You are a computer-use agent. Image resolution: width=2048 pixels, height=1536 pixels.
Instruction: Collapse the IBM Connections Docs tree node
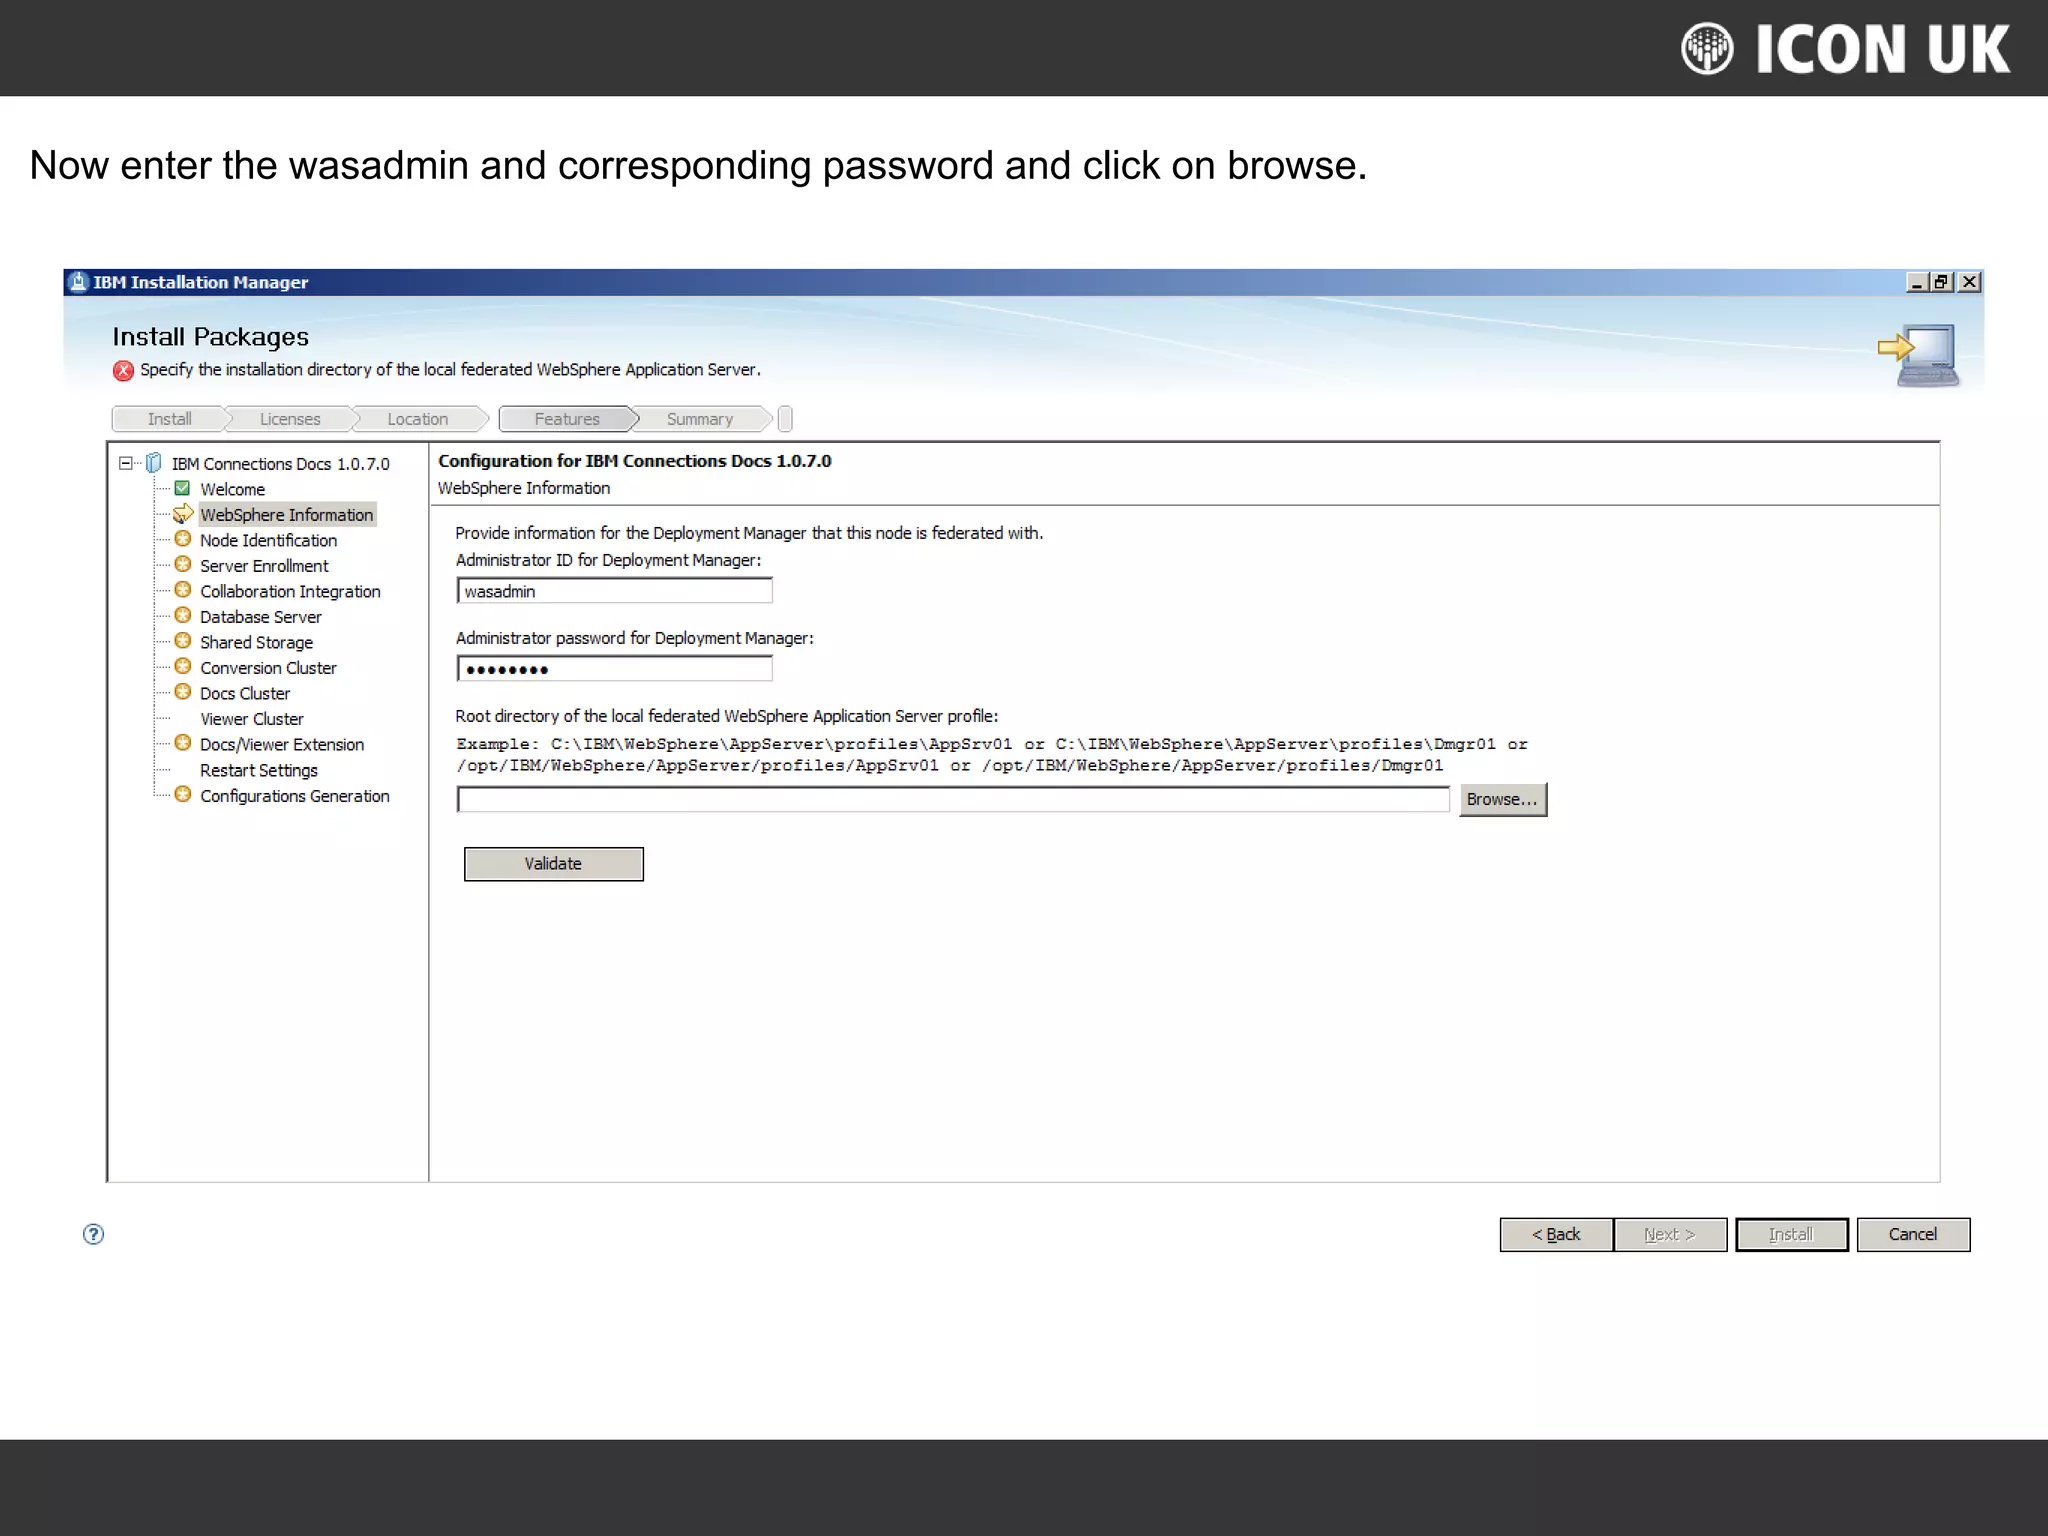coord(126,463)
